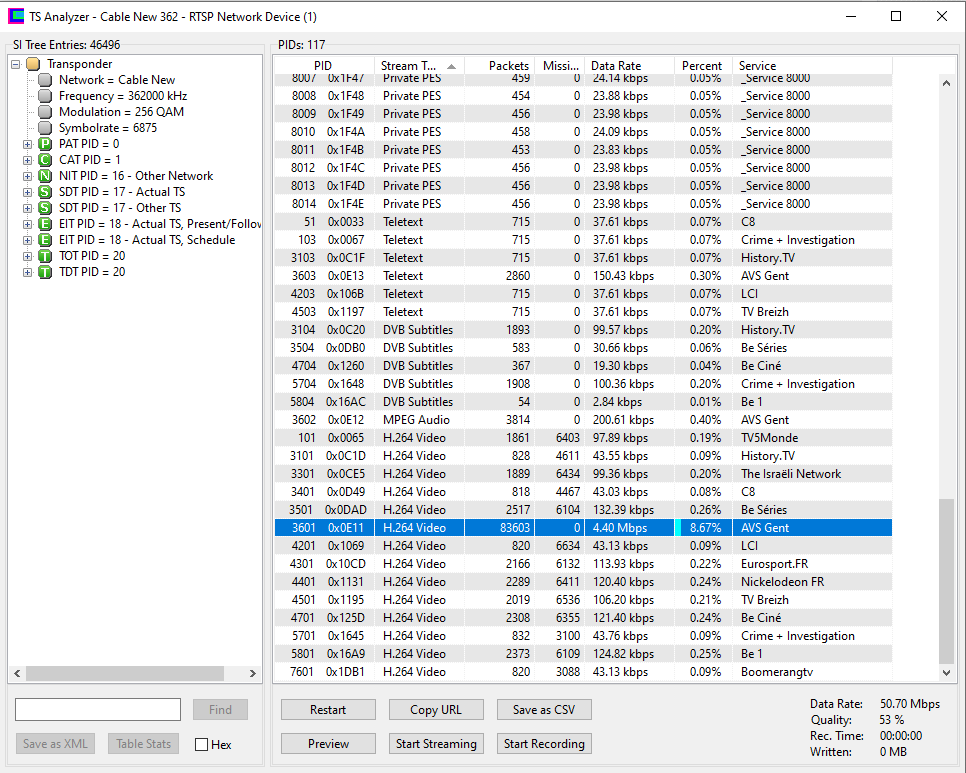The image size is (966, 773).
Task: Click the green S icon for SDT Actual TS
Action: [x=45, y=192]
